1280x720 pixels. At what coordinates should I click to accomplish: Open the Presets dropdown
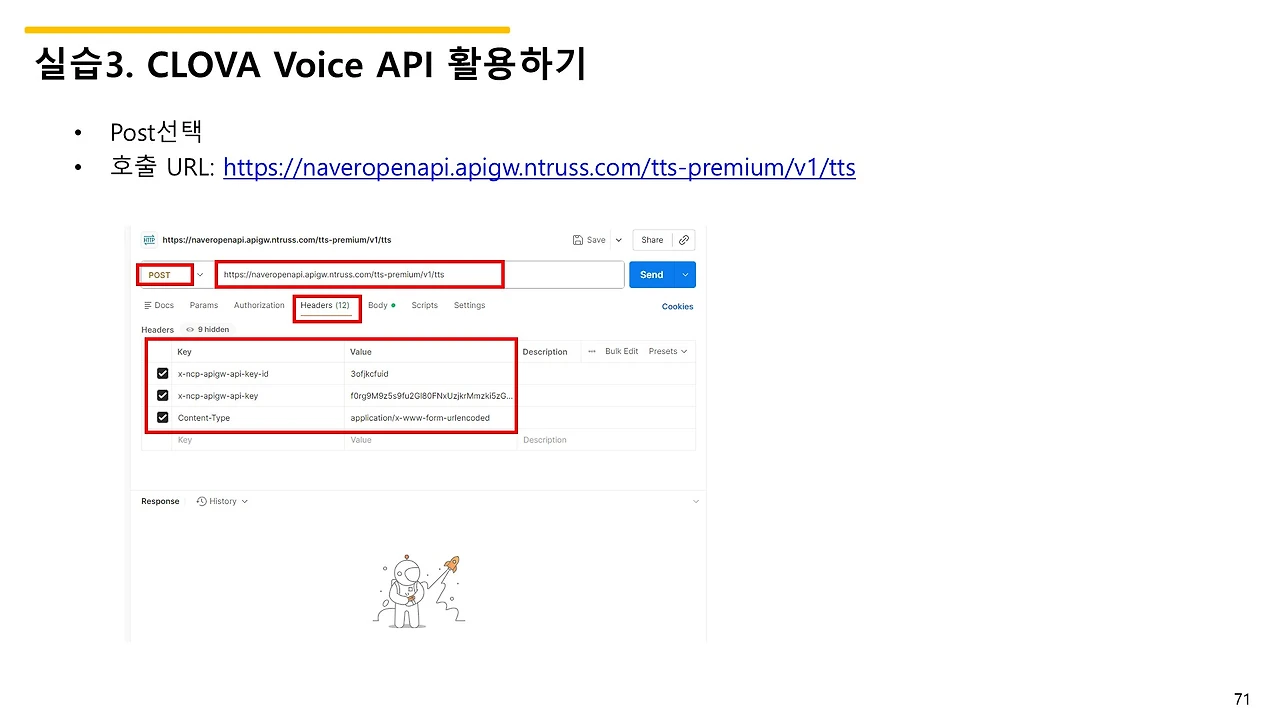669,351
